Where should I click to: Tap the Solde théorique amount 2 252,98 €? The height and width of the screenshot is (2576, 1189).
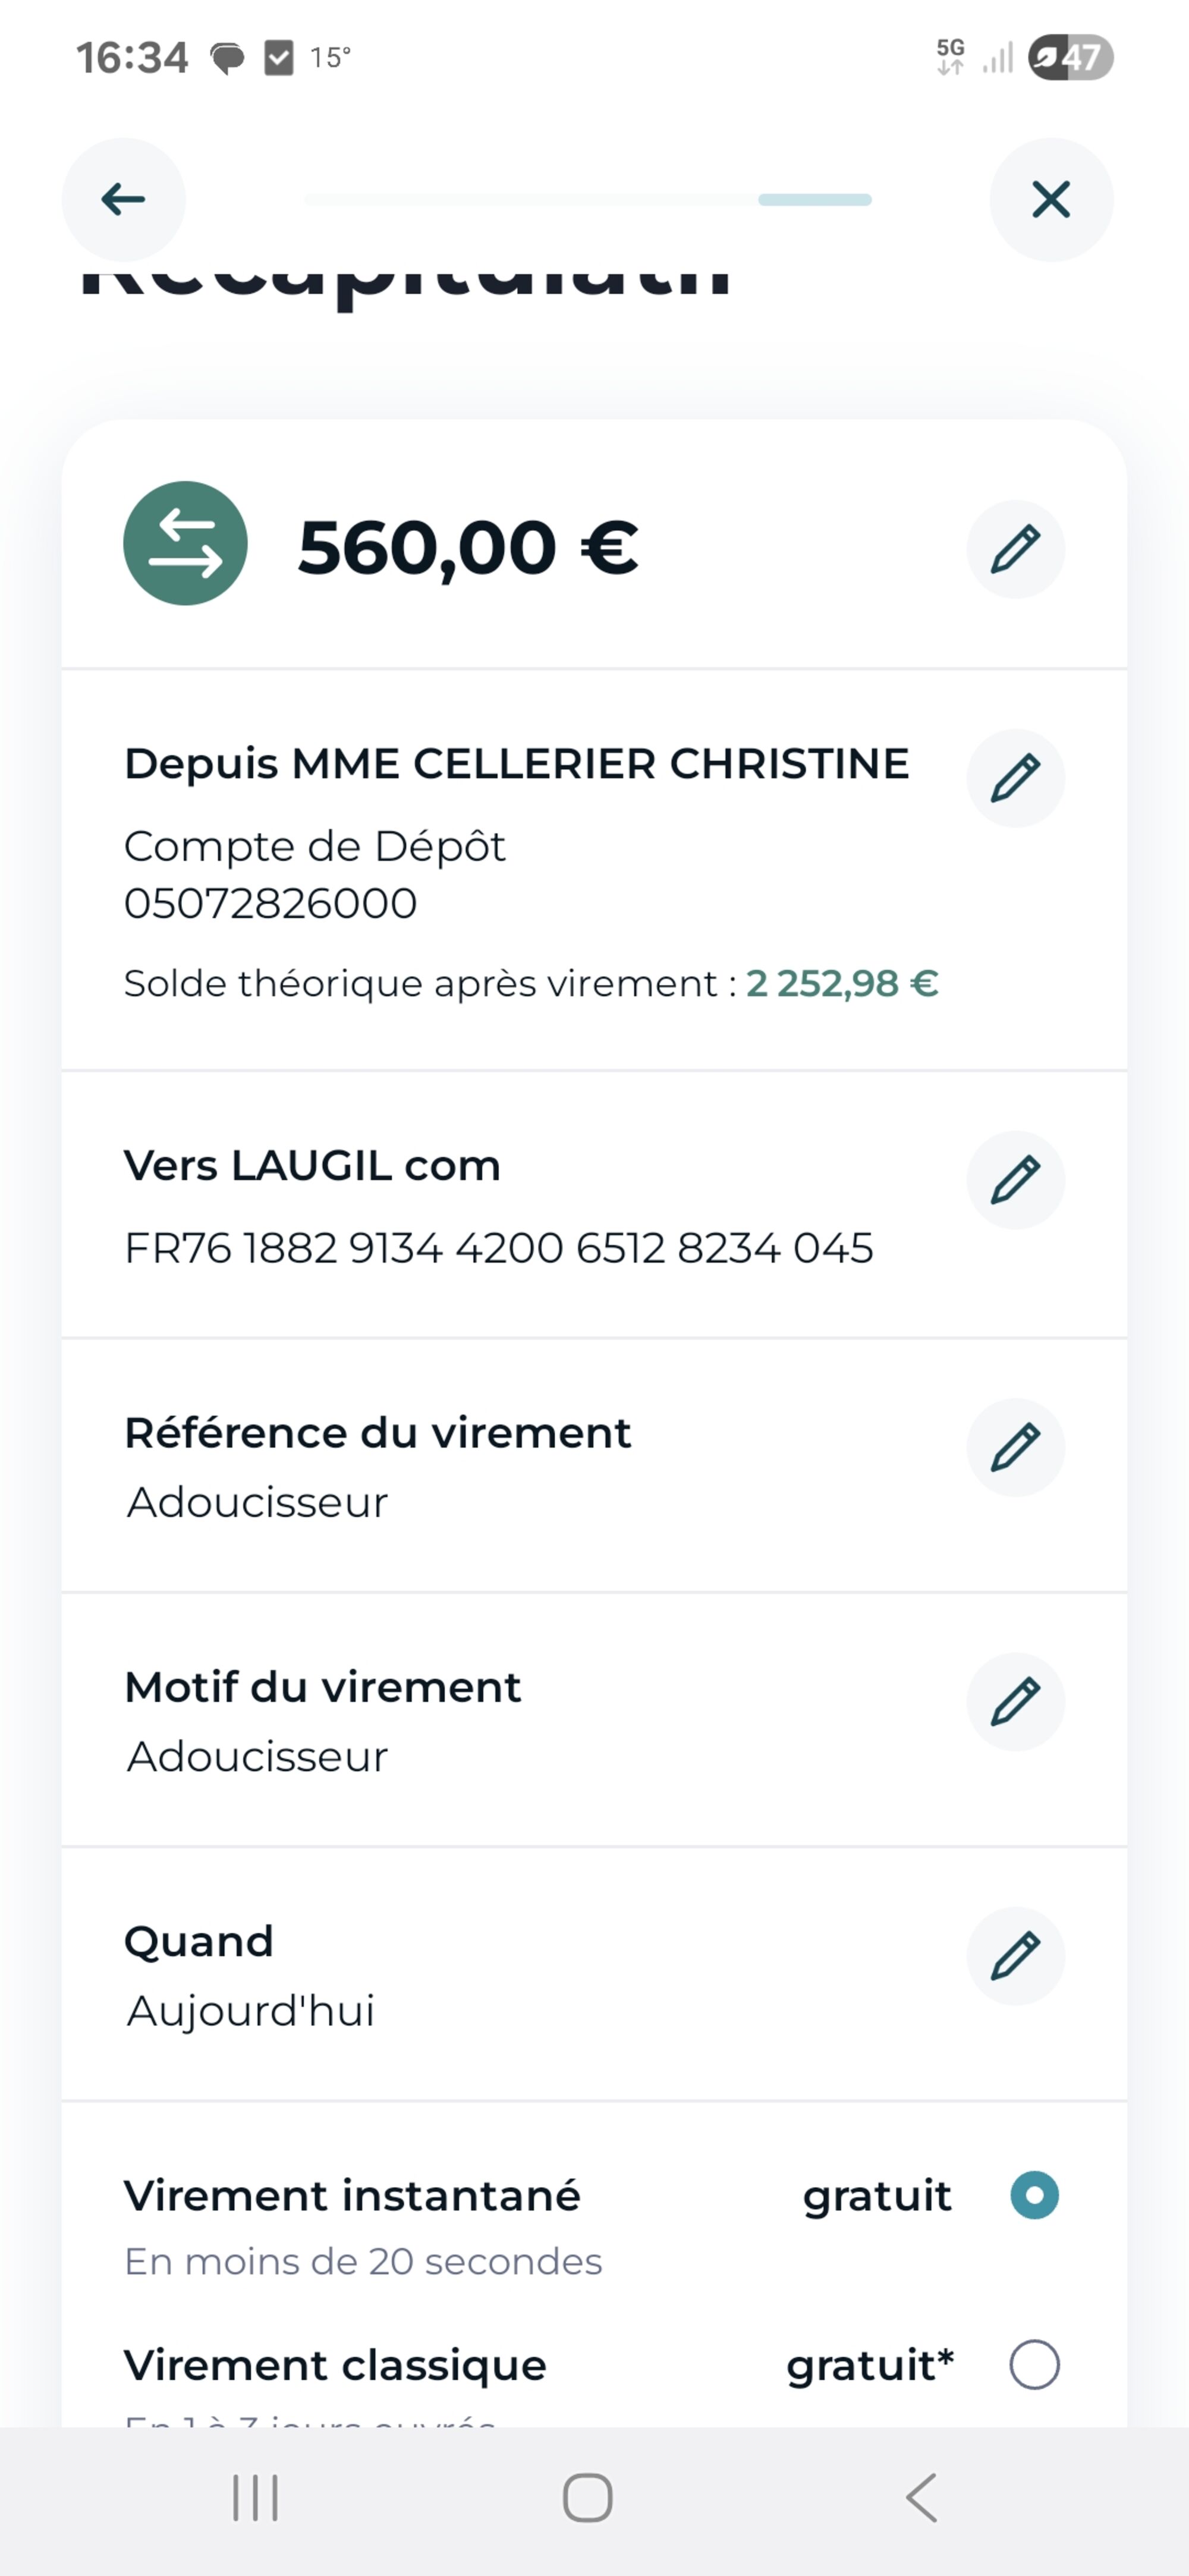coord(842,984)
